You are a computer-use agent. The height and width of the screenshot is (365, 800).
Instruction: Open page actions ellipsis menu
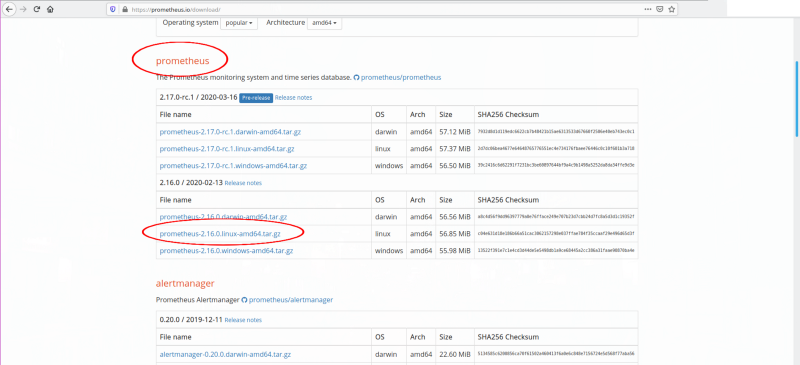[x=648, y=9]
